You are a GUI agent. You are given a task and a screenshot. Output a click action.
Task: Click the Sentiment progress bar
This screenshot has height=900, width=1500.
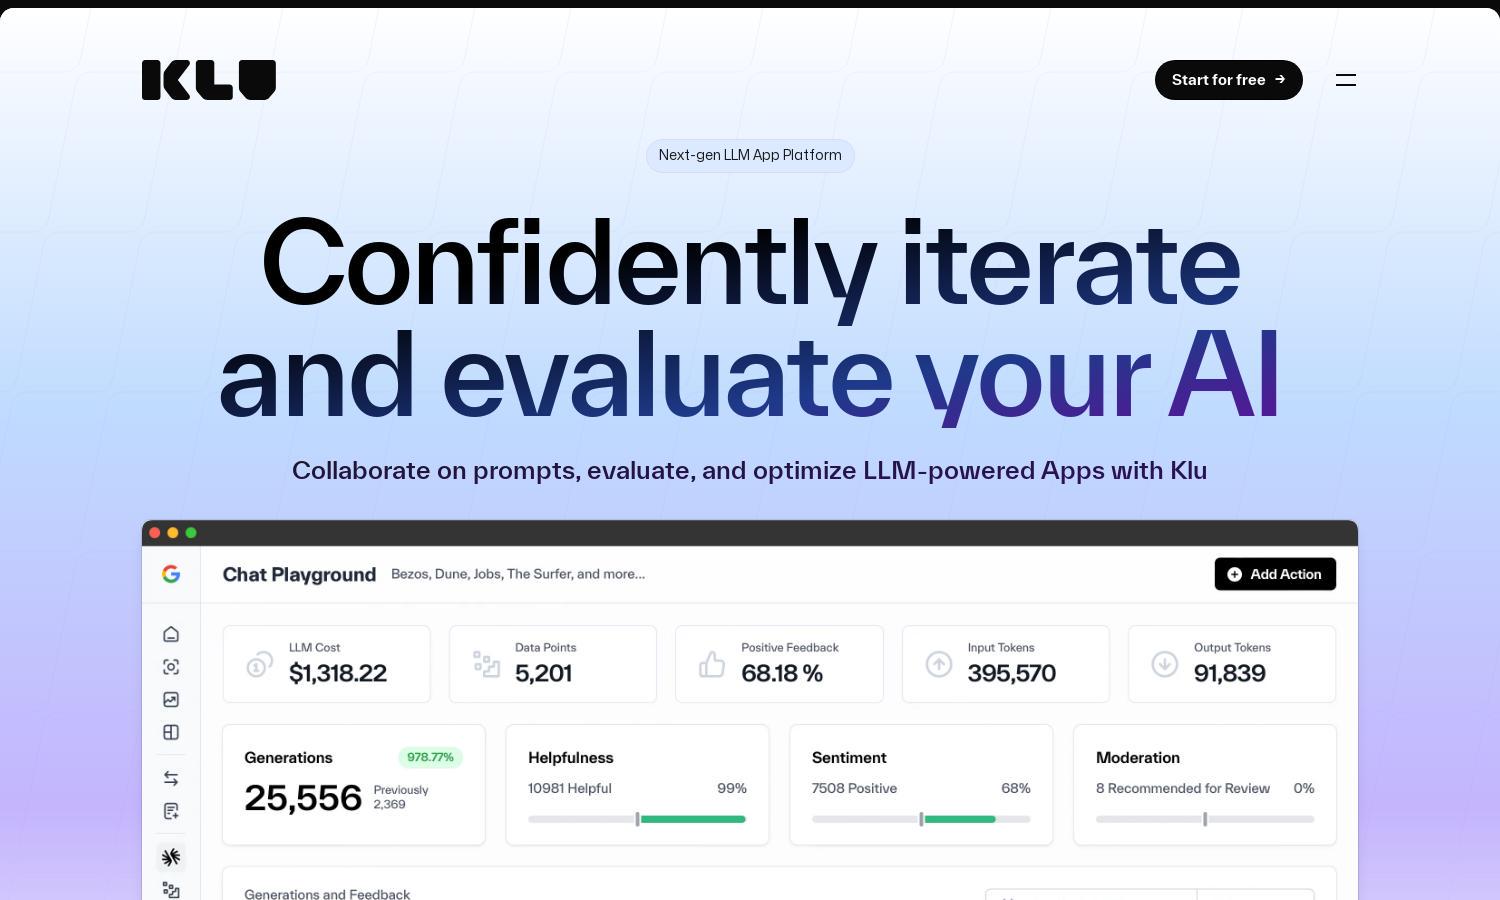(921, 819)
